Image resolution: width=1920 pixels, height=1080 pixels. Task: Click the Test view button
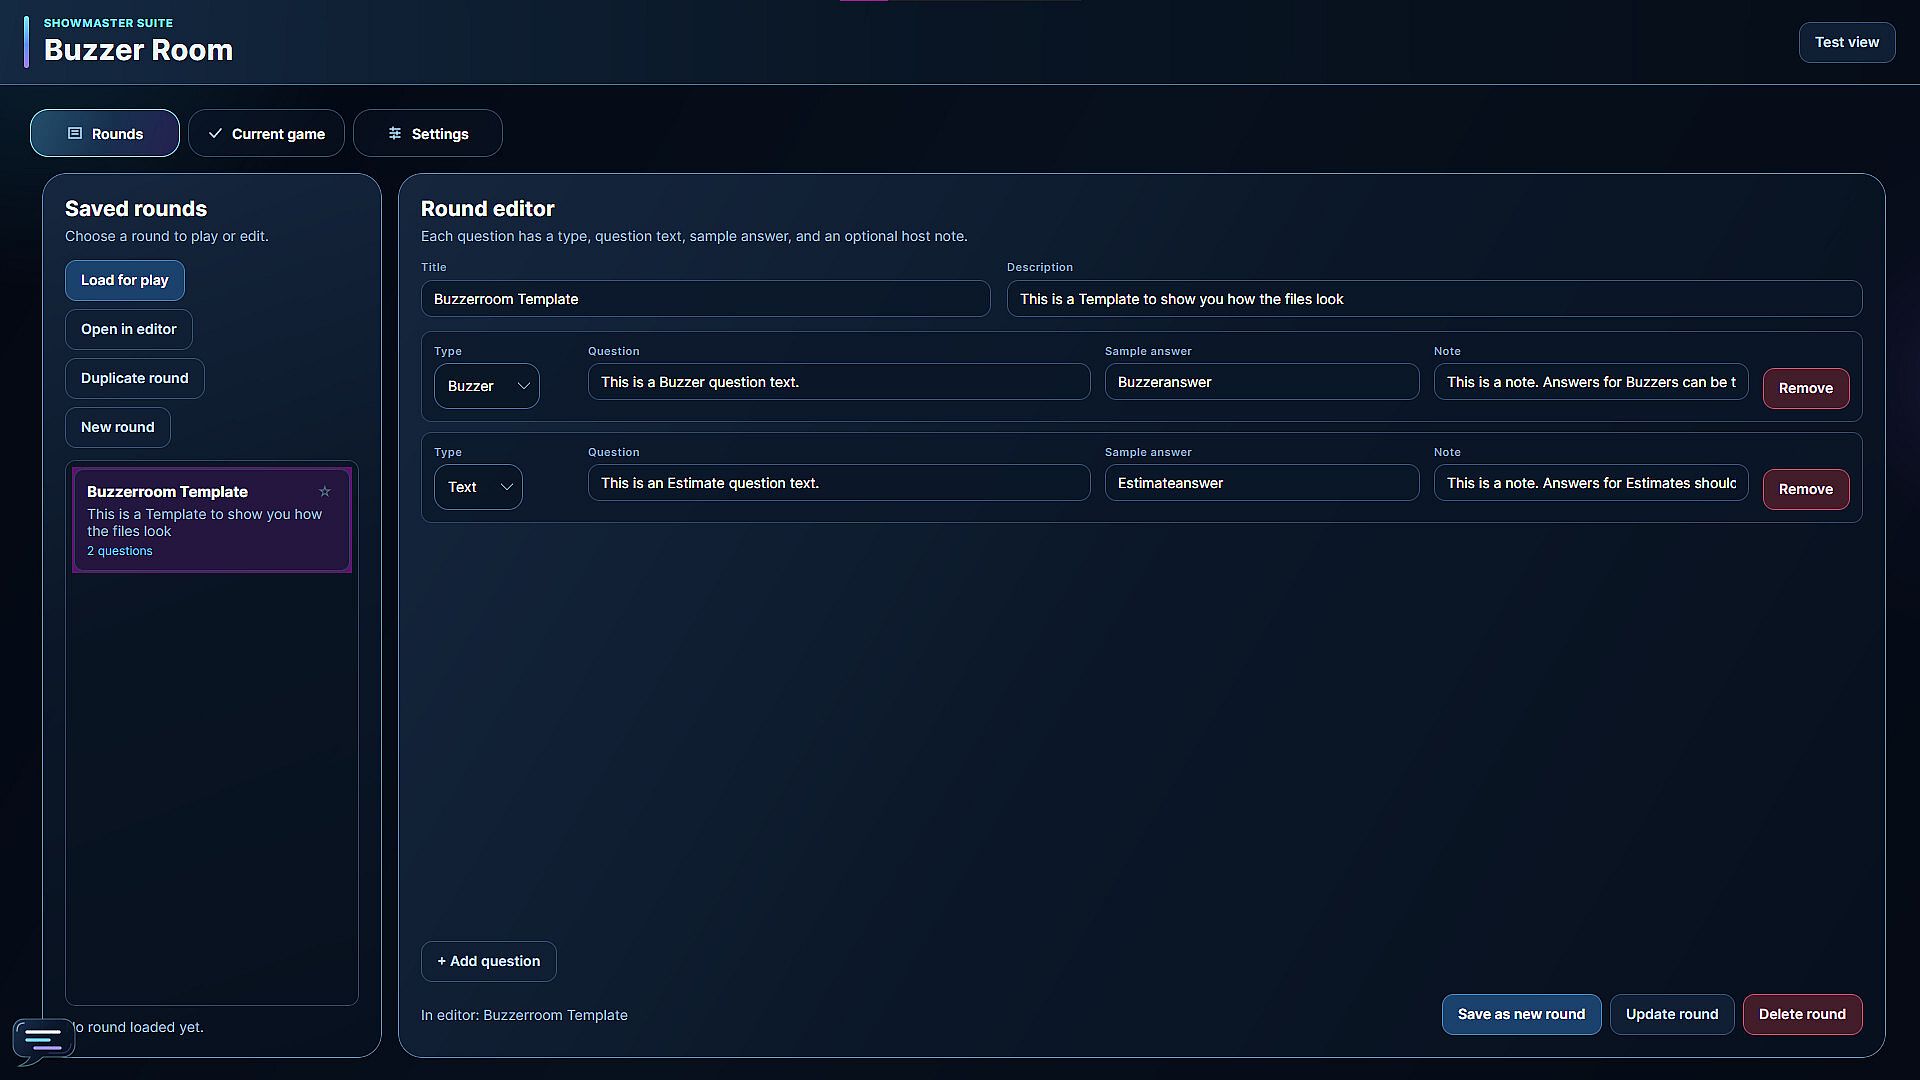[1847, 42]
